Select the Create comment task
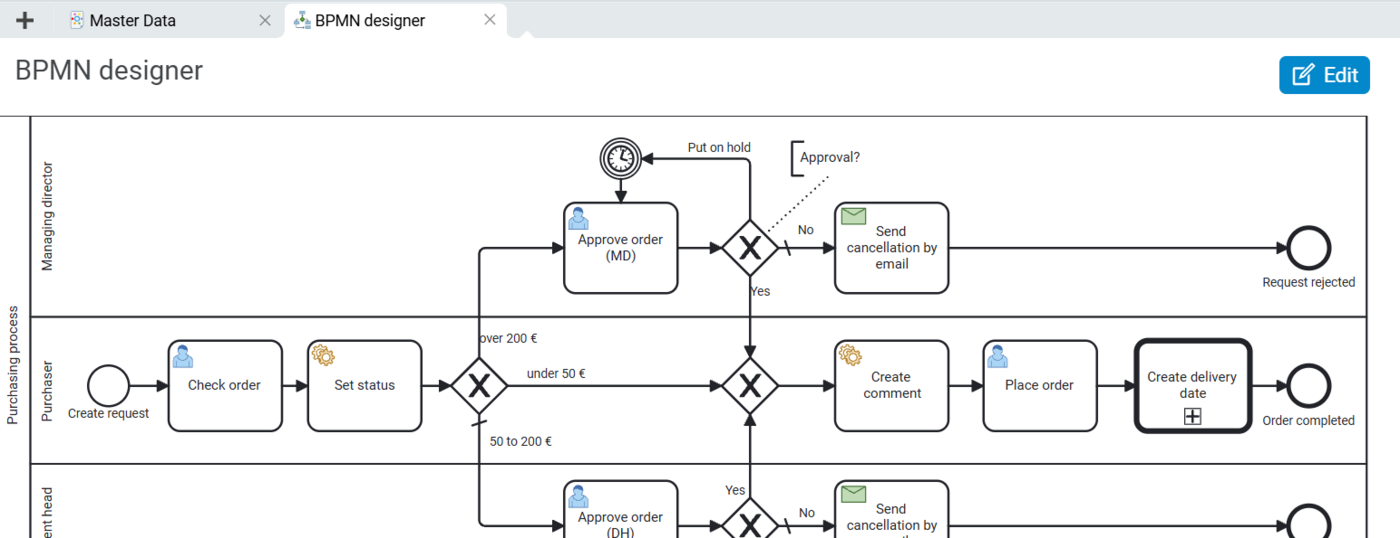The width and height of the screenshot is (1400, 538). [892, 385]
